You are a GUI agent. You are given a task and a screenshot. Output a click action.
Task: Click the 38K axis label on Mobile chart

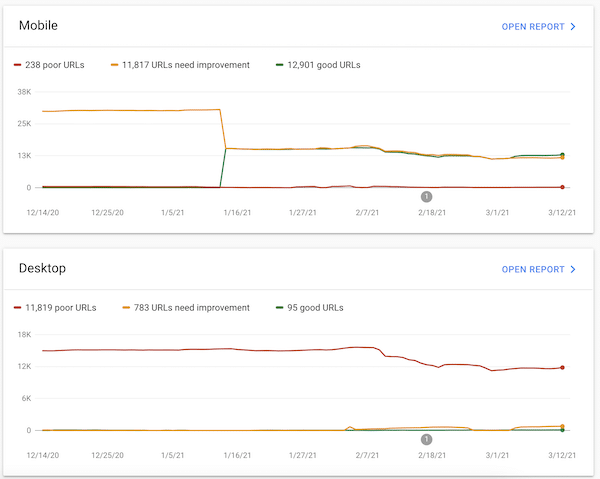[24, 92]
